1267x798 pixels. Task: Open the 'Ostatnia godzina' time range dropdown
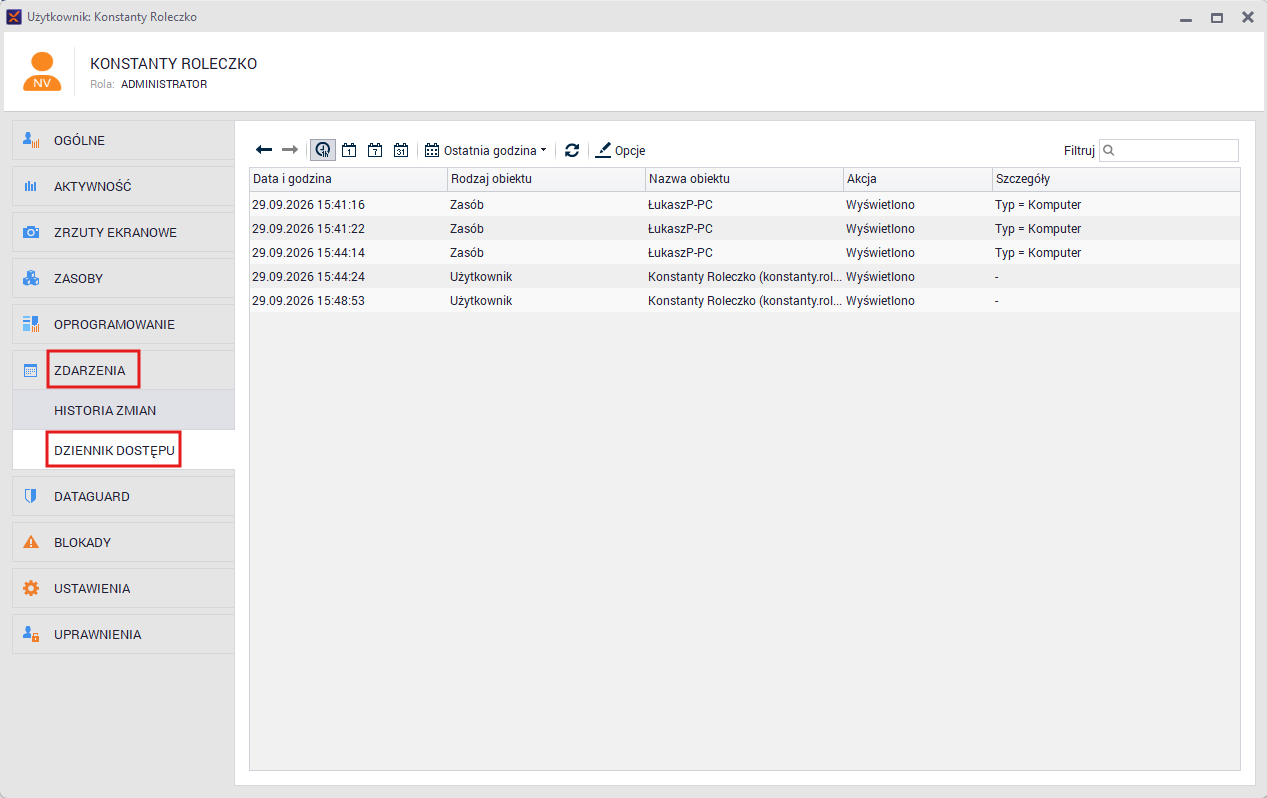coord(486,150)
